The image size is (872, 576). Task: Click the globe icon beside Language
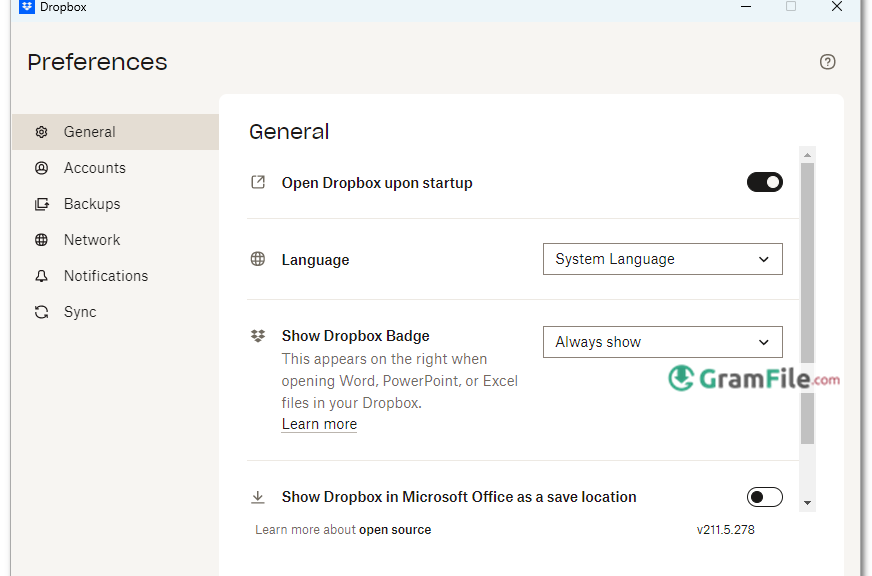pos(257,259)
